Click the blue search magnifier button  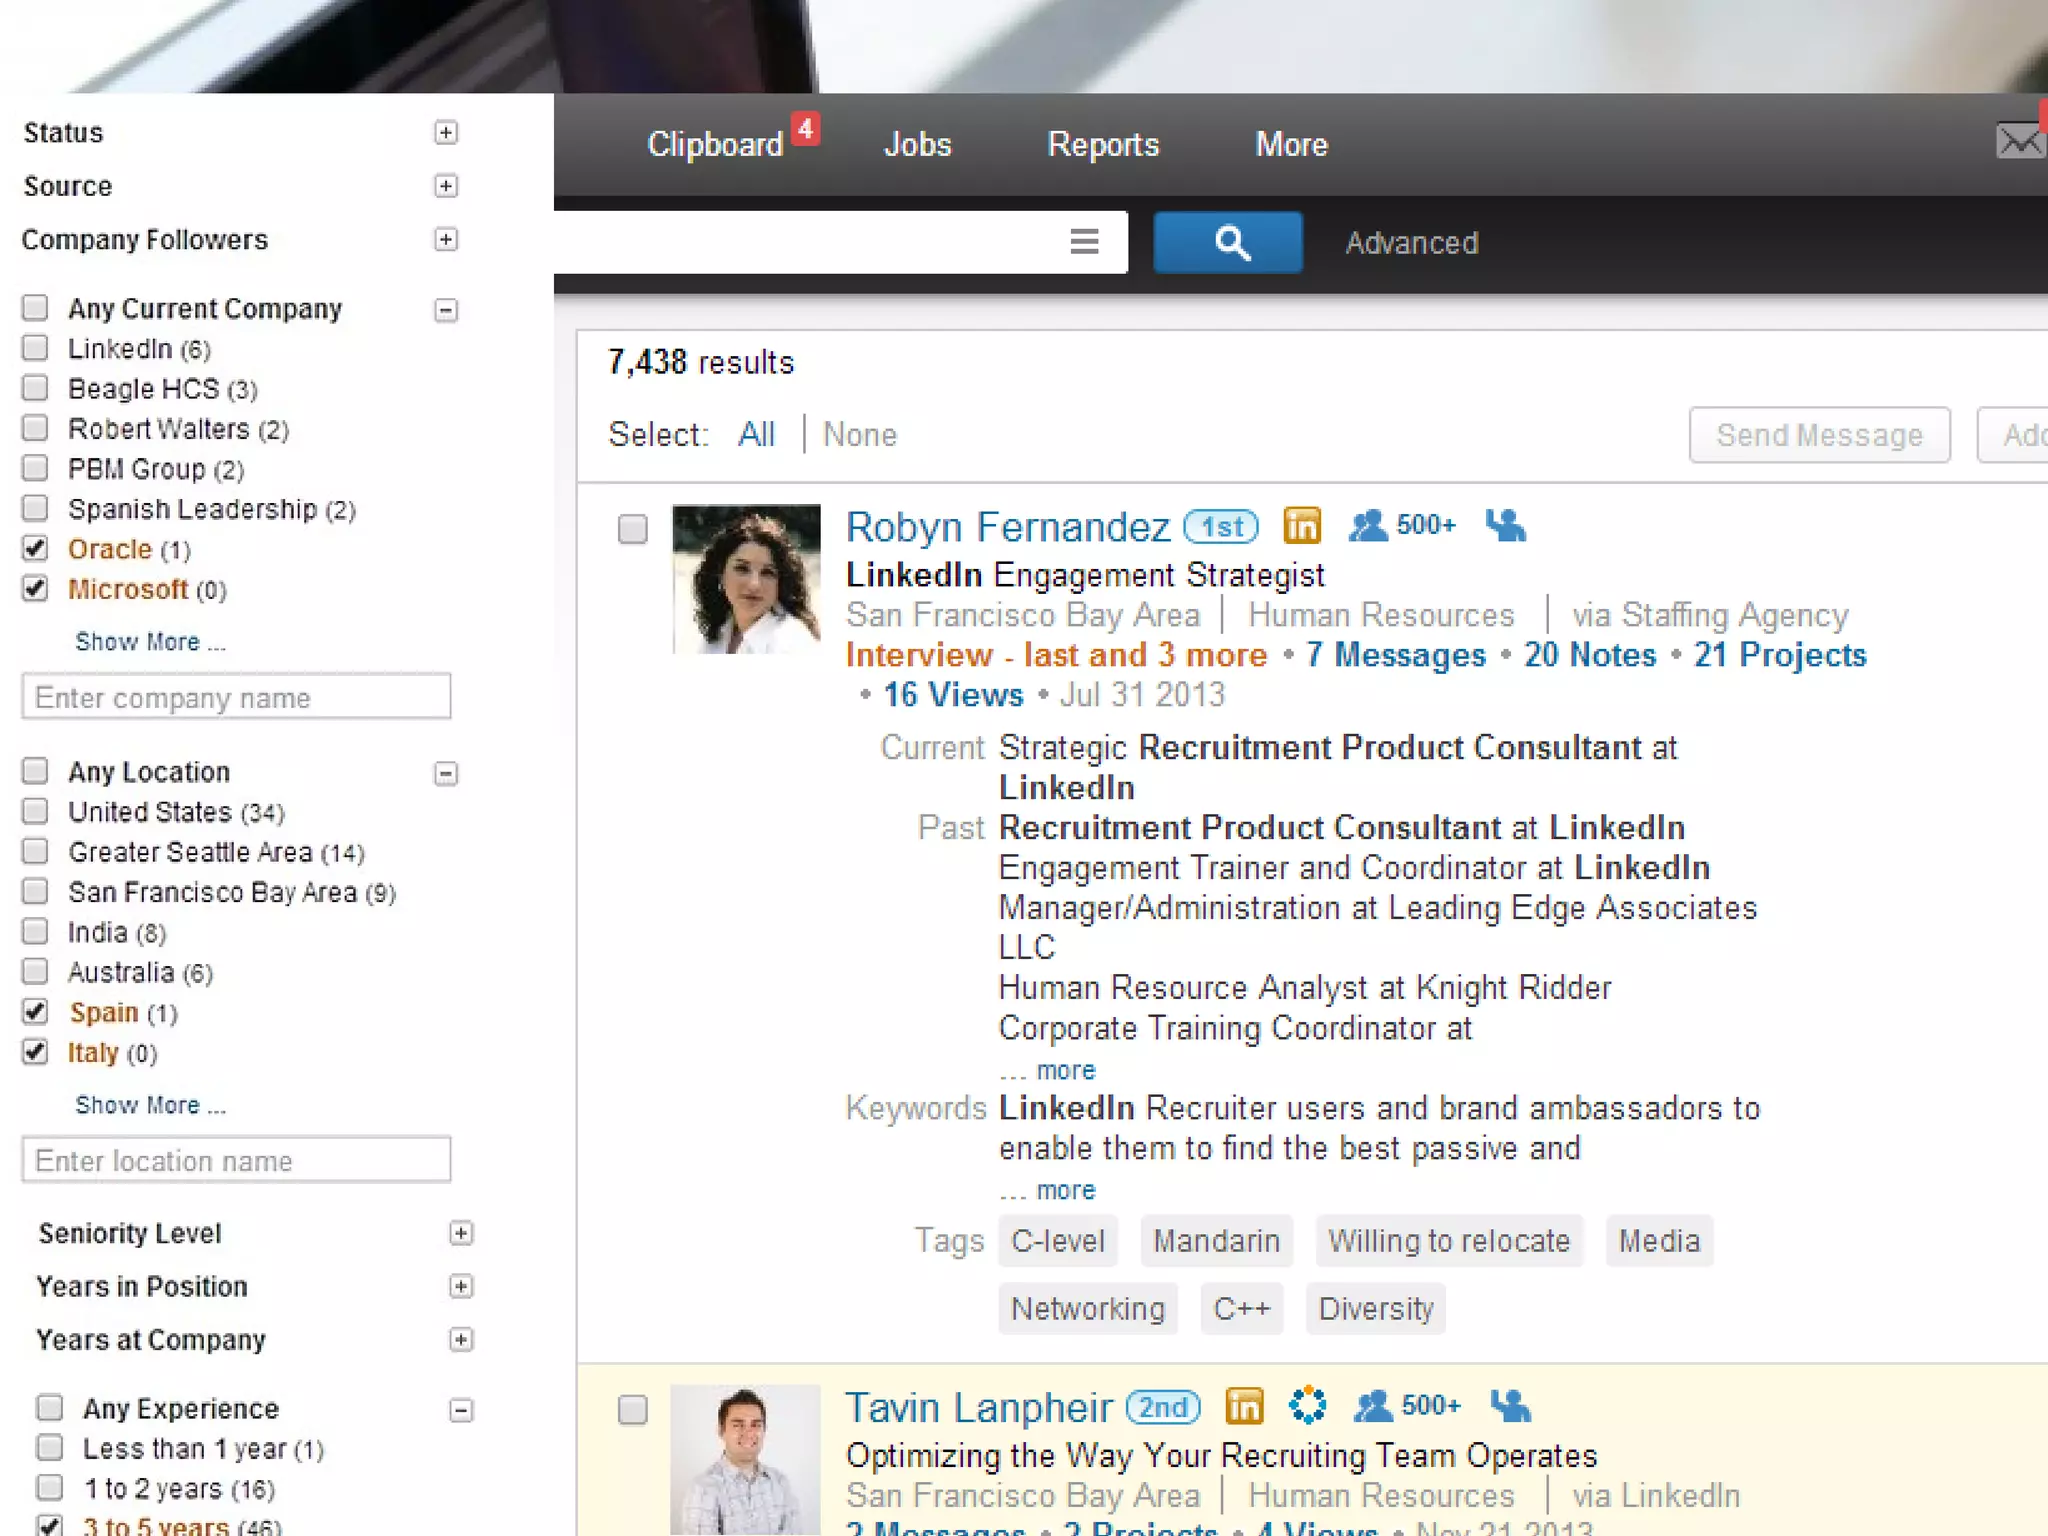tap(1228, 242)
